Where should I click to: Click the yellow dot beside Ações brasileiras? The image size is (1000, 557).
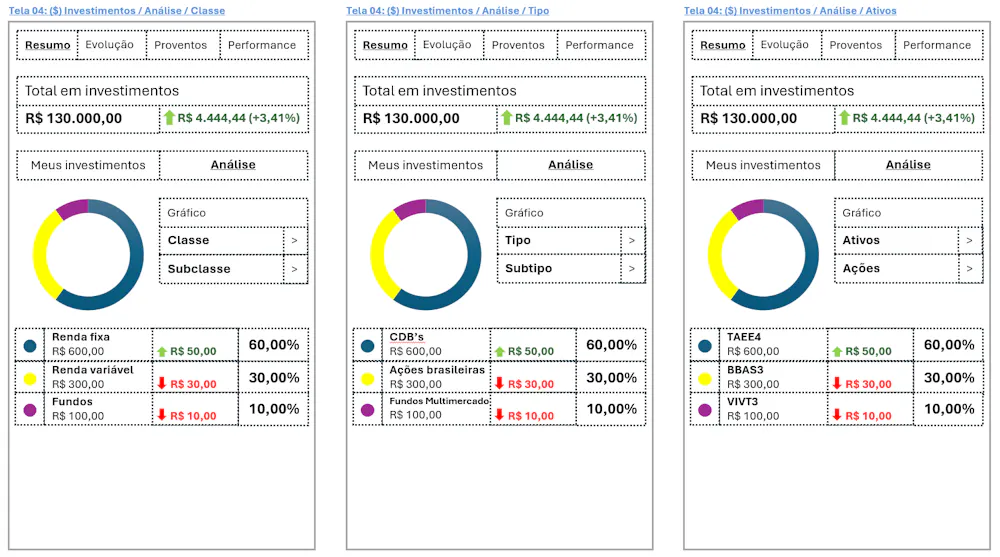pyautogui.click(x=367, y=379)
